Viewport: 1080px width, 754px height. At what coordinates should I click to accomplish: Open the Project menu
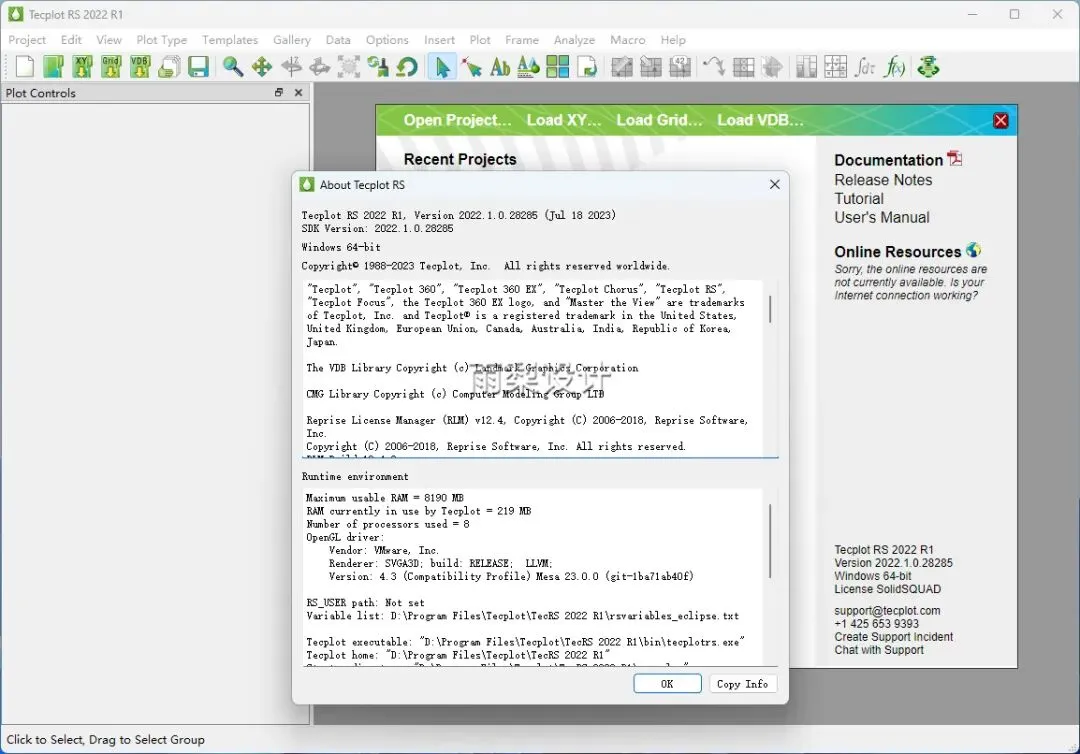coord(27,40)
